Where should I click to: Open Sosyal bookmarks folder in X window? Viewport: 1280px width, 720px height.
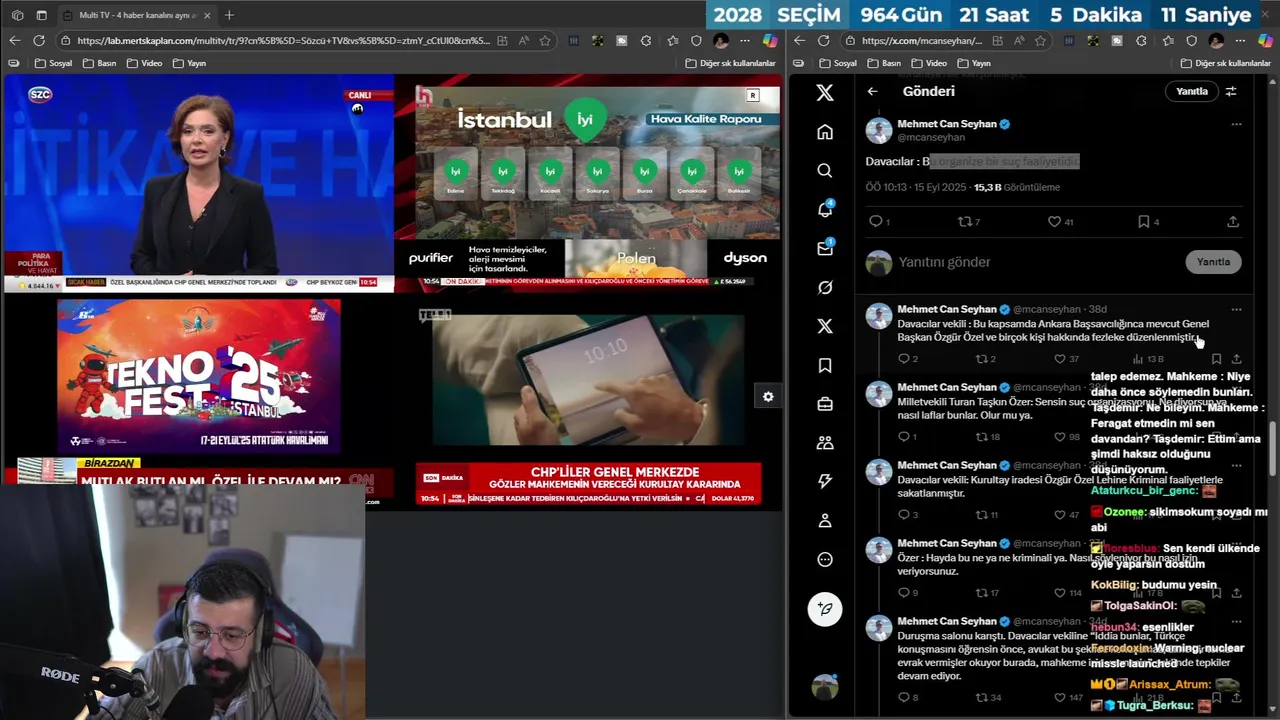click(x=838, y=63)
